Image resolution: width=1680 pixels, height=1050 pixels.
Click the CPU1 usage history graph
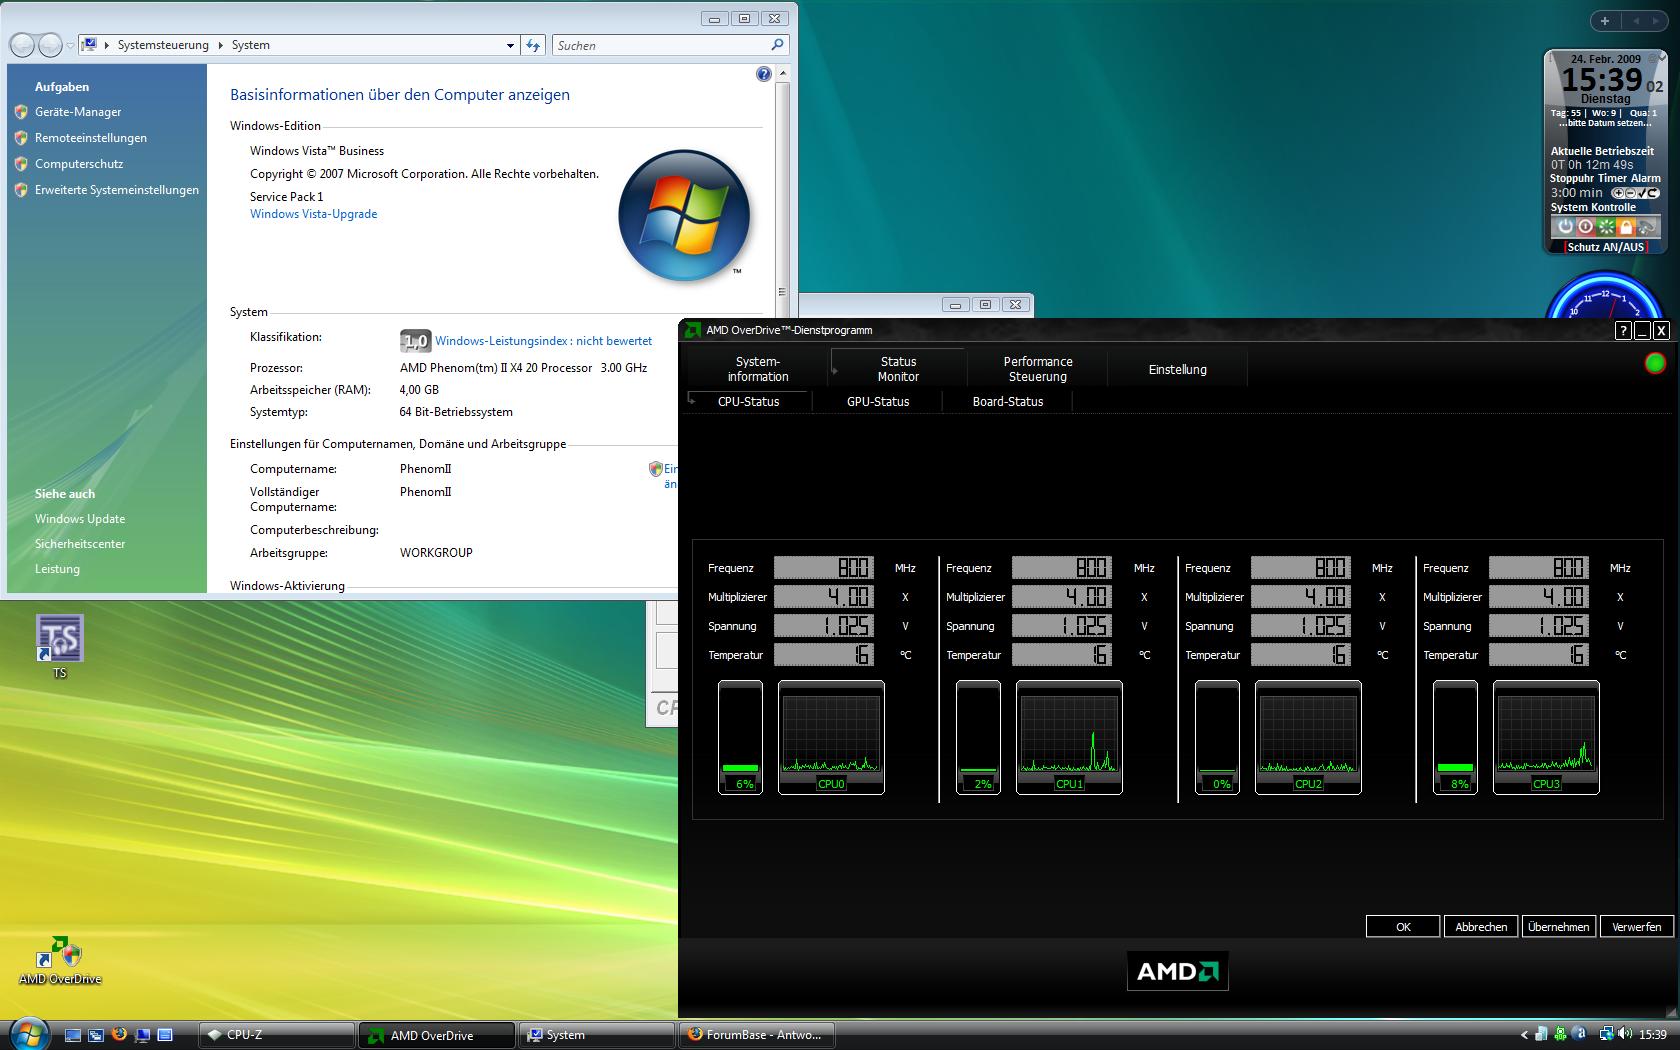pyautogui.click(x=1069, y=737)
